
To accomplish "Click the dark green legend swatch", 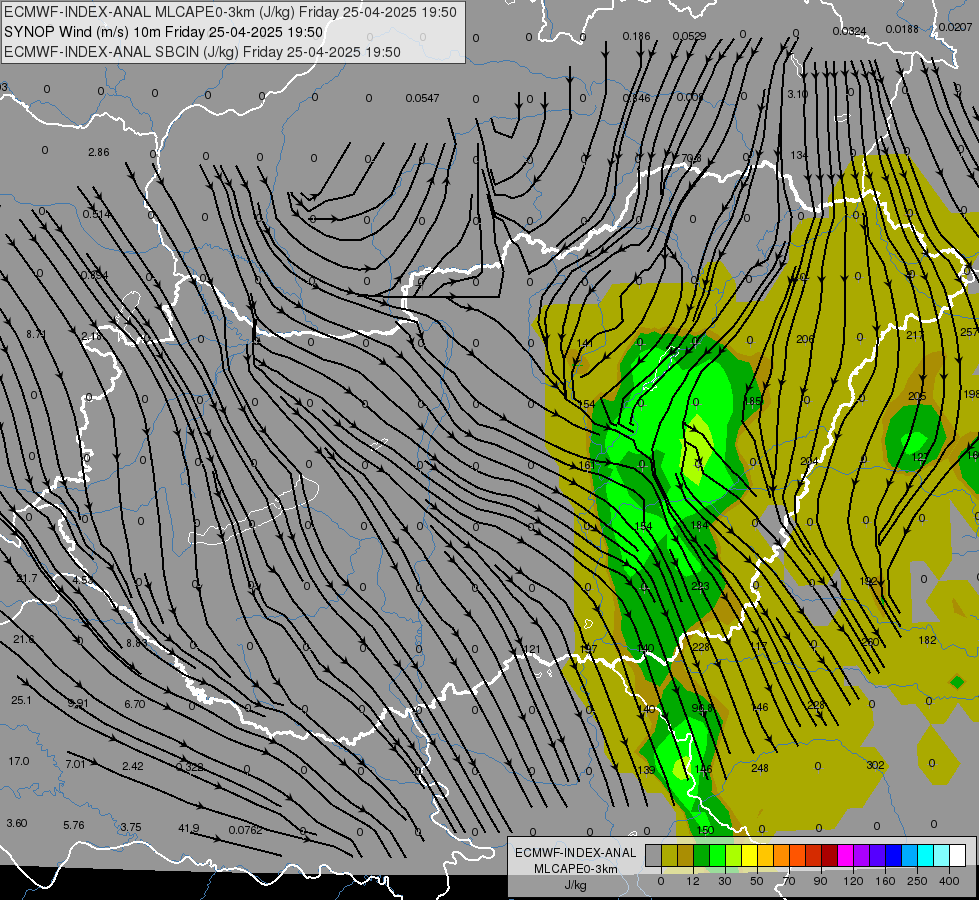I will point(701,855).
